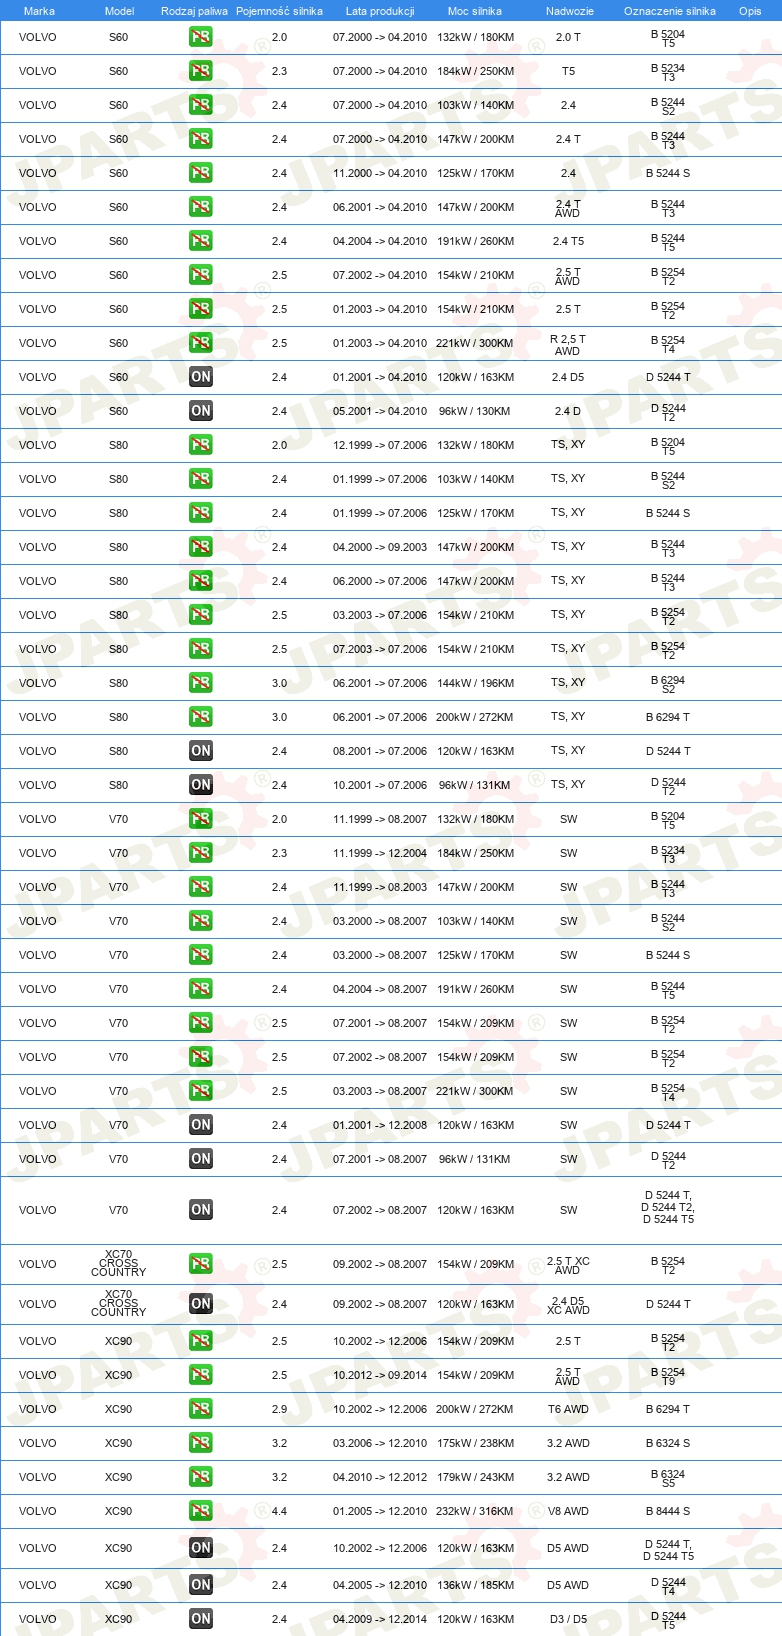Click PB fuel icon for S60 2.3 T5
782x1636 pixels.
pos(200,71)
